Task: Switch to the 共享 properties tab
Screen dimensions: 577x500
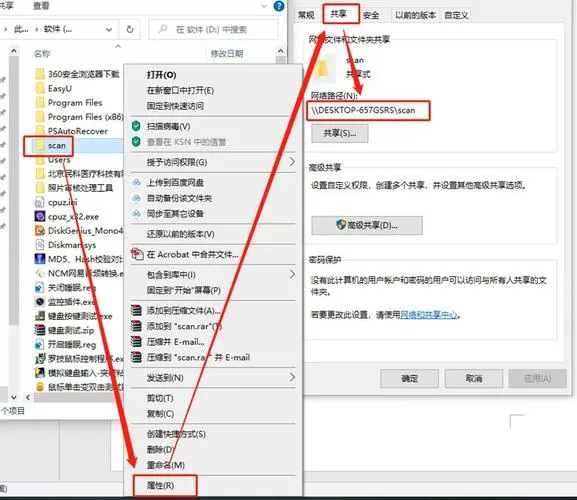Action: (x=339, y=14)
